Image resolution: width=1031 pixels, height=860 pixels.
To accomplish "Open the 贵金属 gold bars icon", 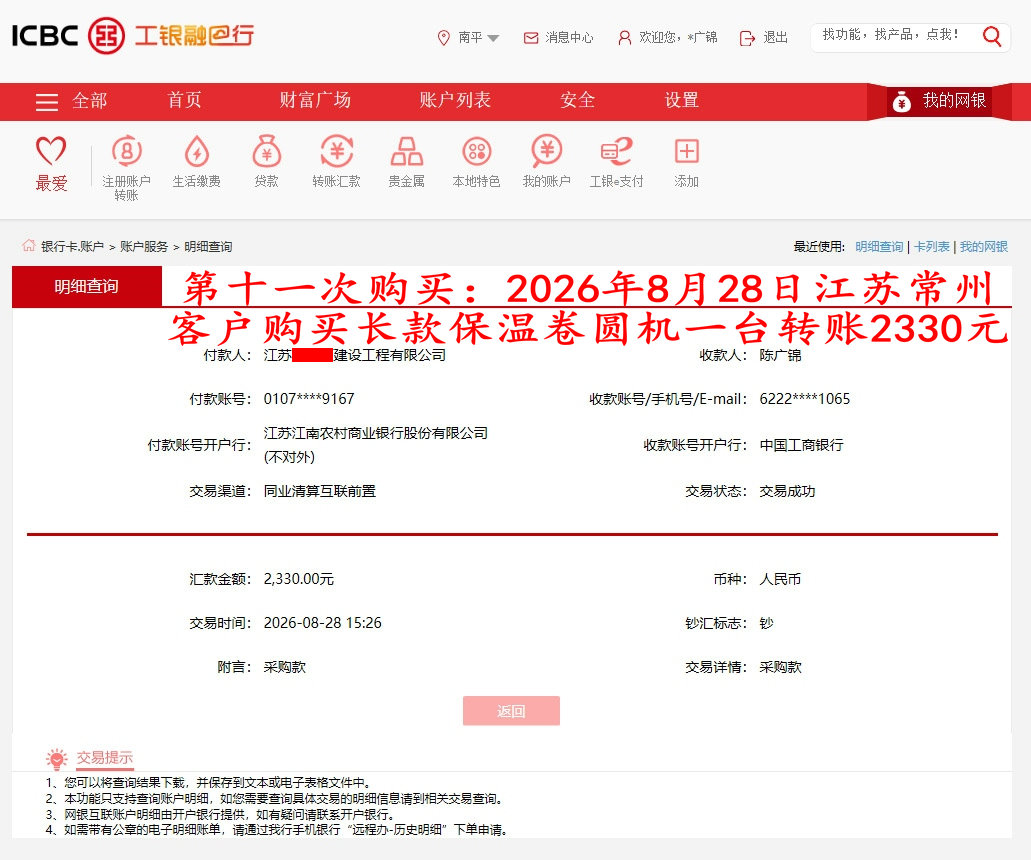I will coord(406,152).
